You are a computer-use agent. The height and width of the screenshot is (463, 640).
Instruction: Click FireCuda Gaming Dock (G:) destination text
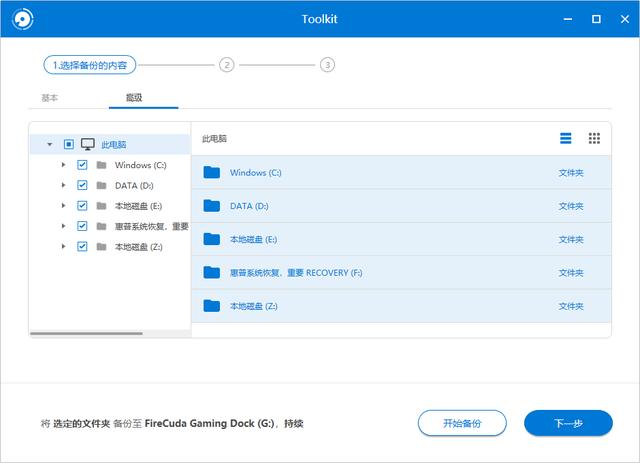[209, 423]
